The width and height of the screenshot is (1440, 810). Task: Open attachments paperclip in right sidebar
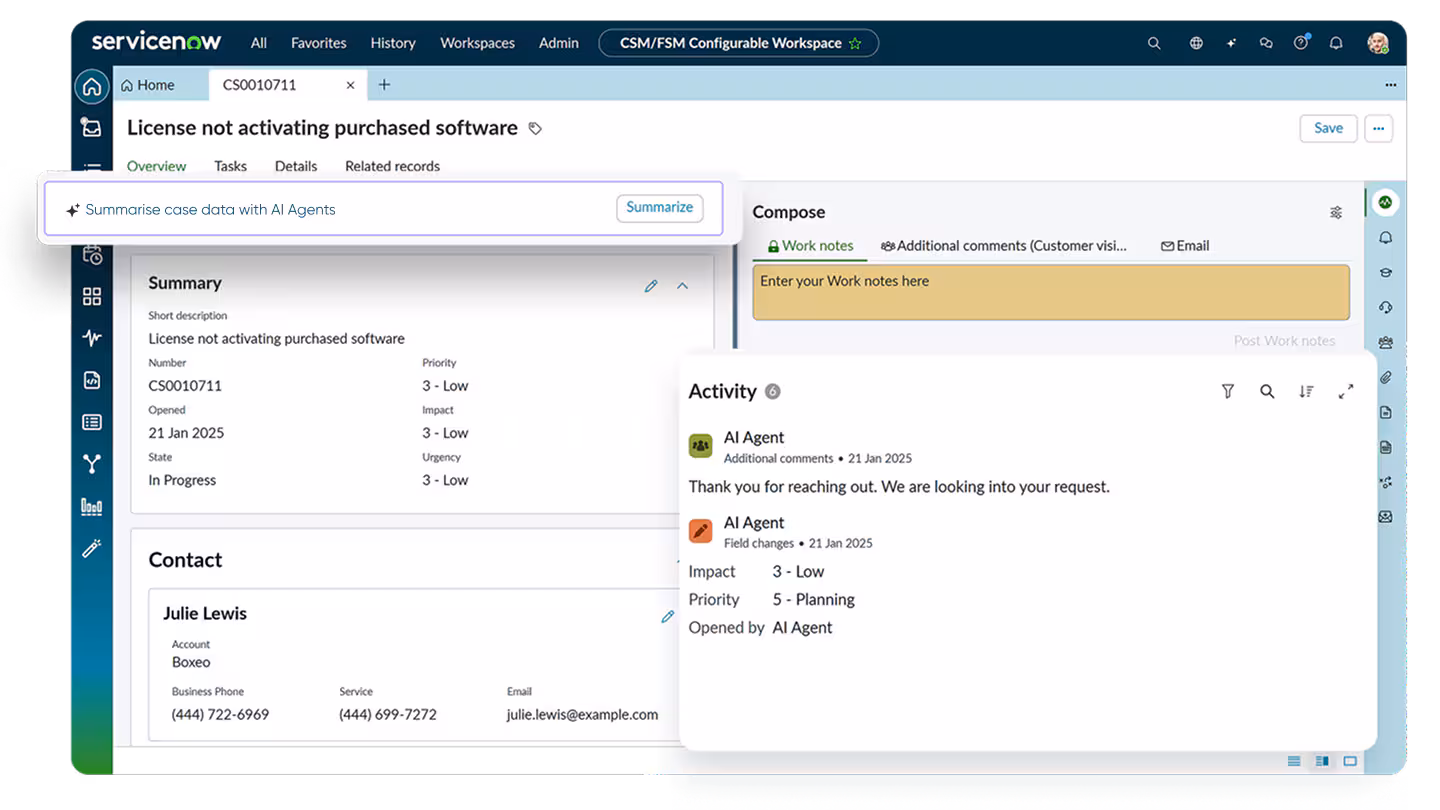[x=1385, y=378]
